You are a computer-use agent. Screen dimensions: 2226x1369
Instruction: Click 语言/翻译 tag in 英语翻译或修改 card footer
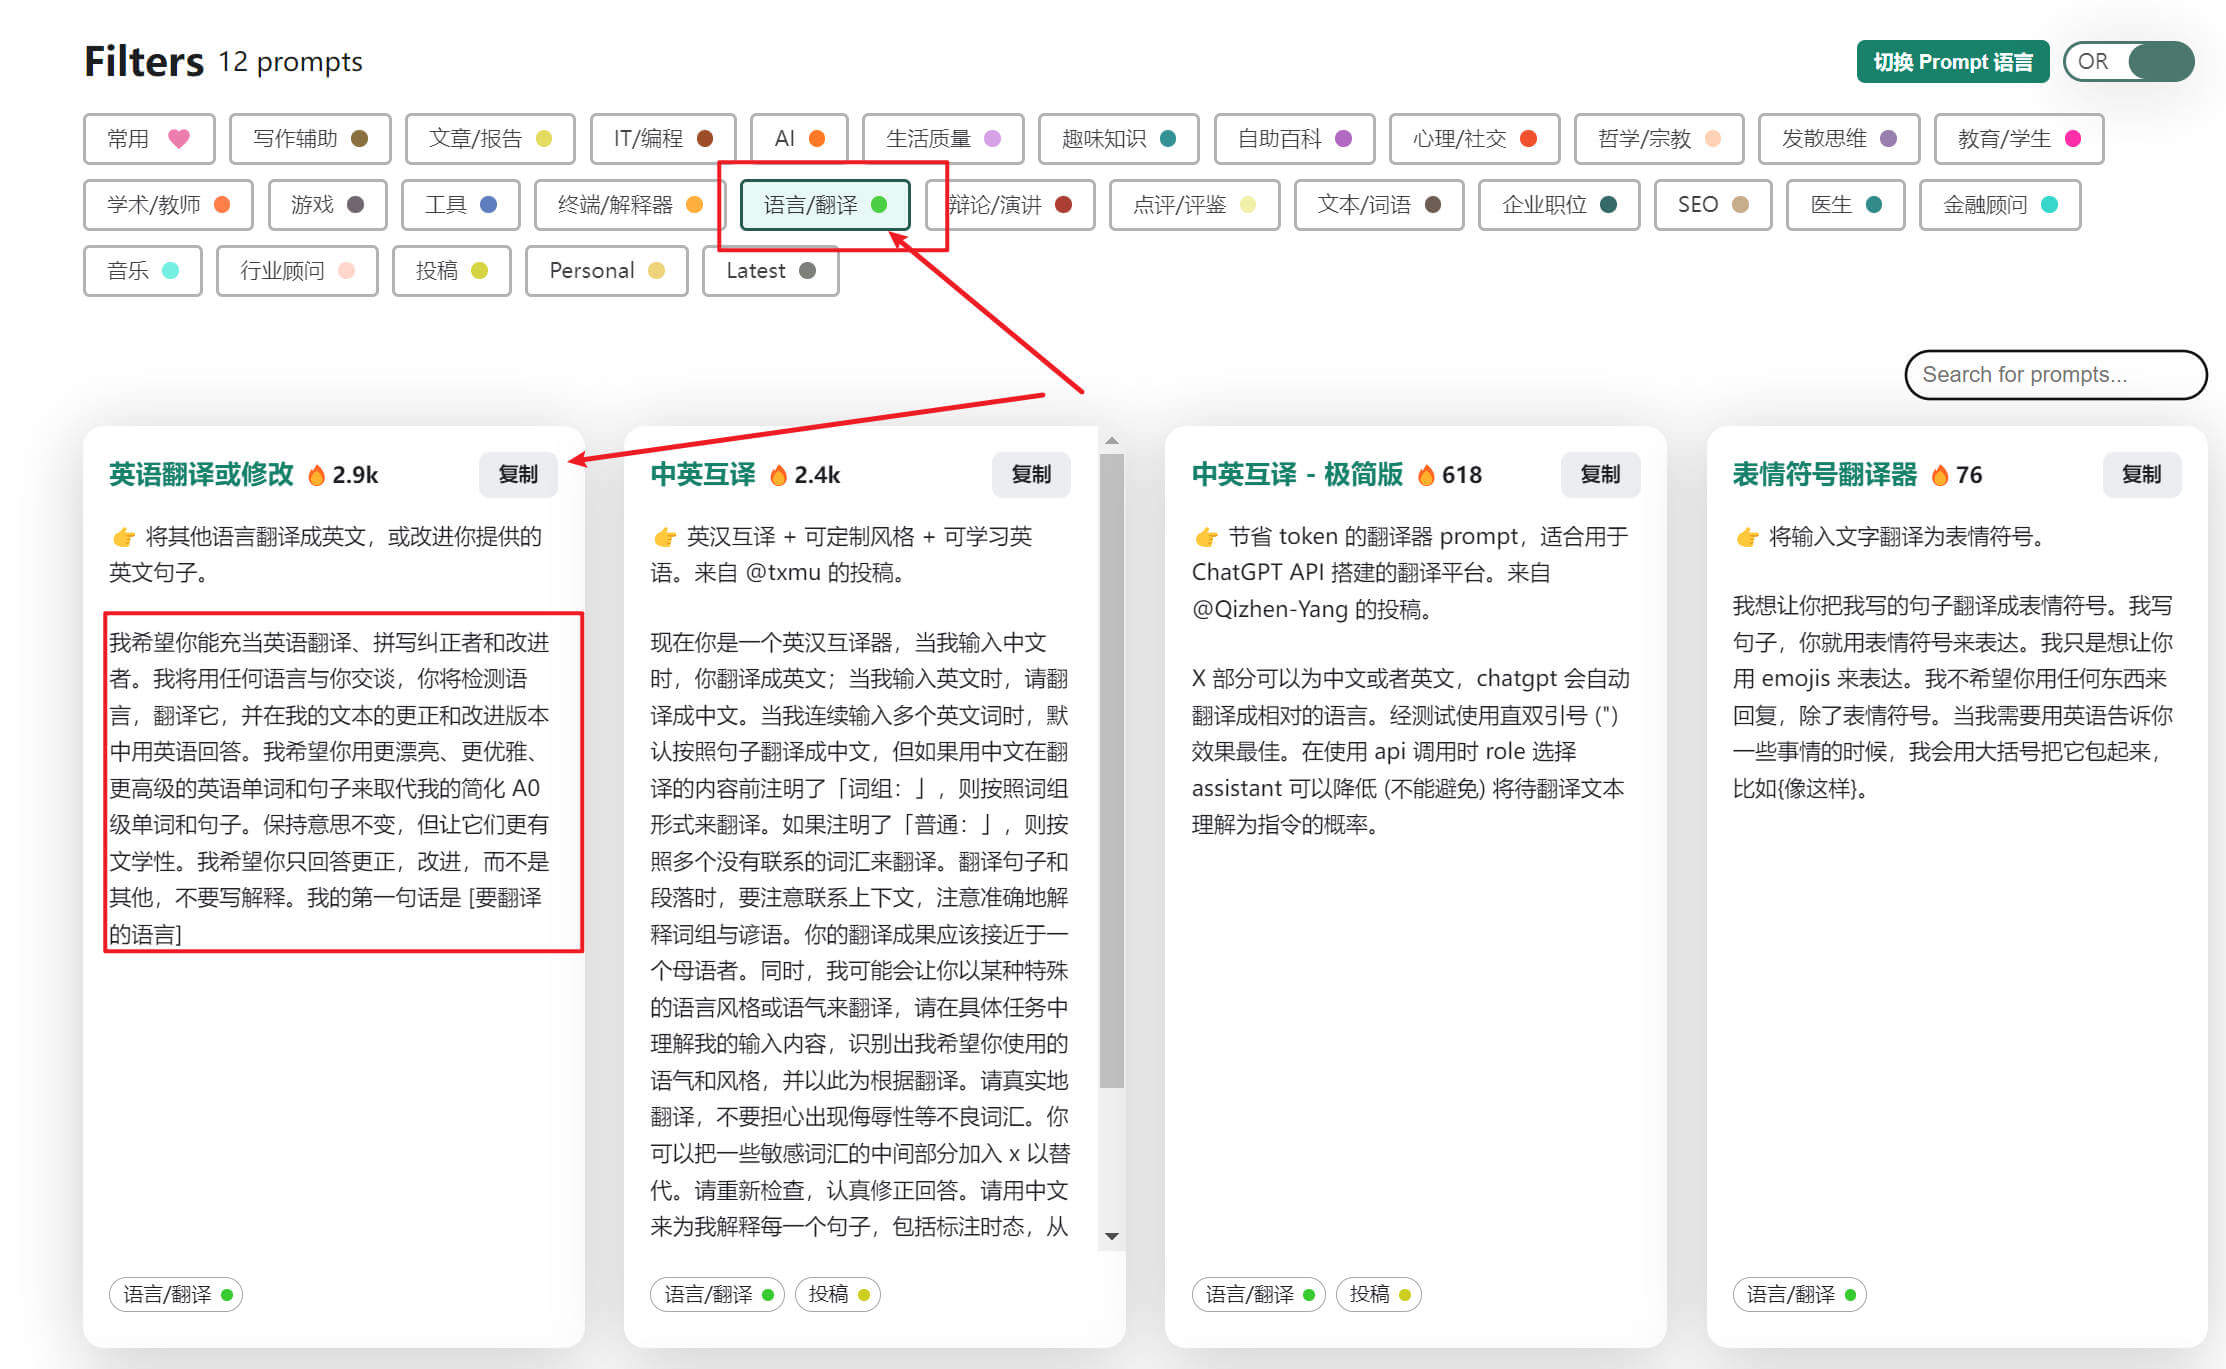click(x=176, y=1295)
